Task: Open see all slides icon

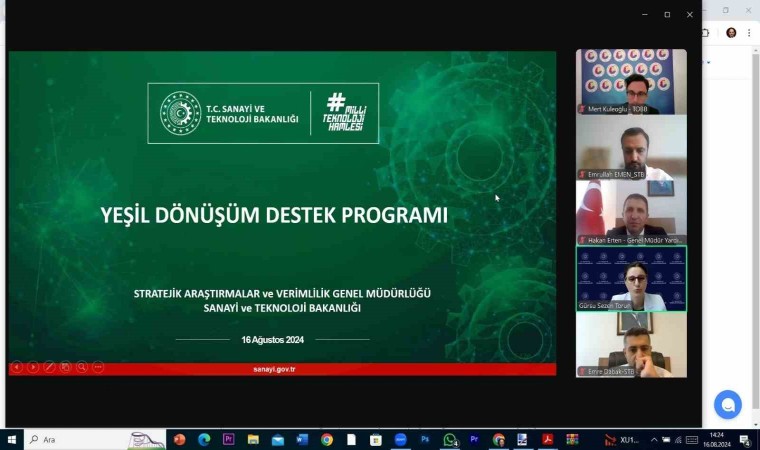Action: [65, 367]
